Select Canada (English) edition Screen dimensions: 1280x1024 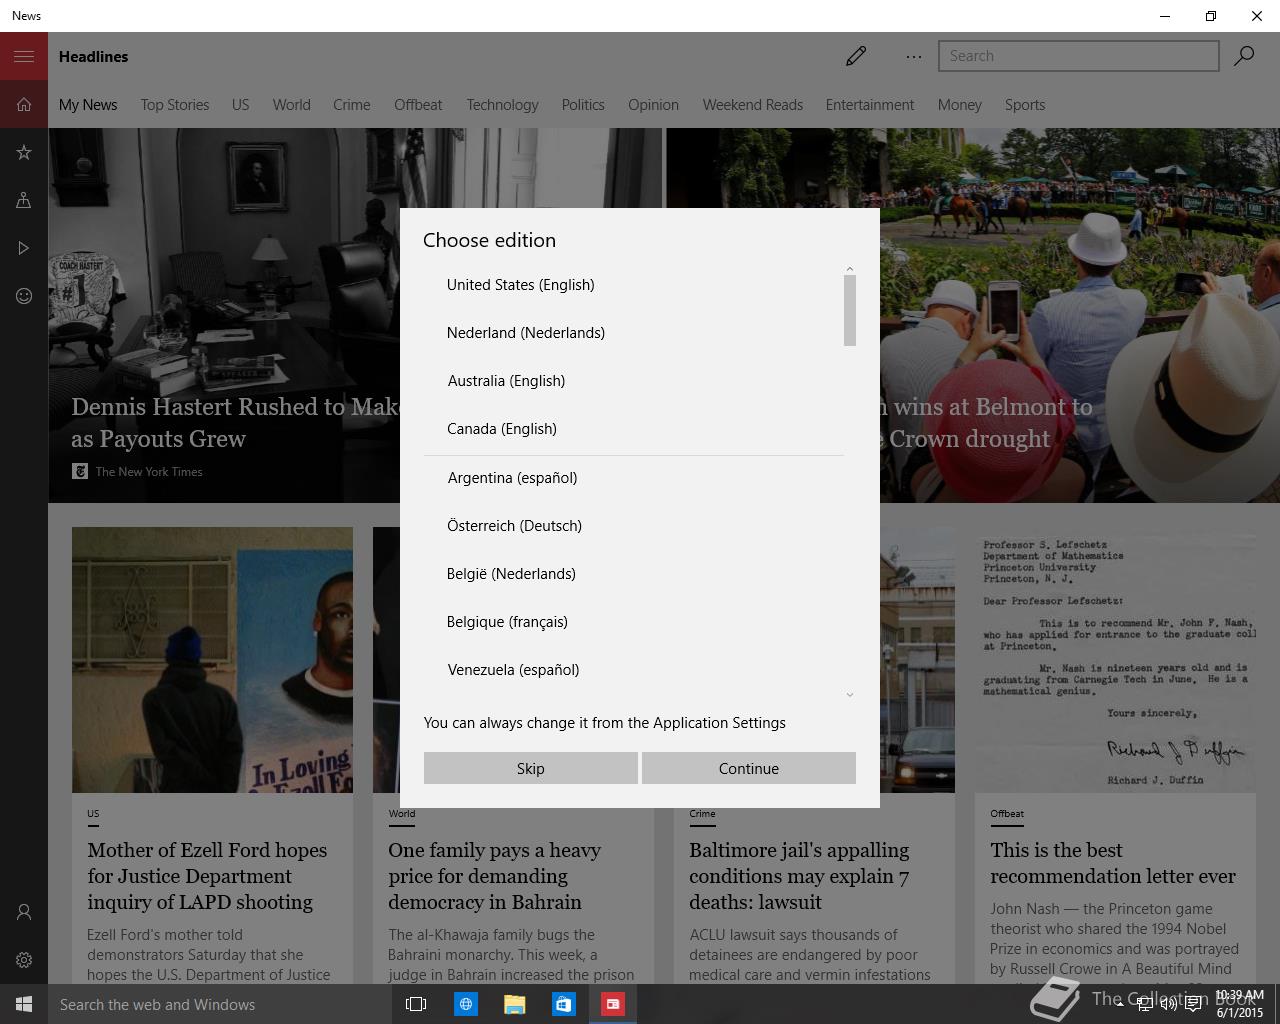point(634,429)
